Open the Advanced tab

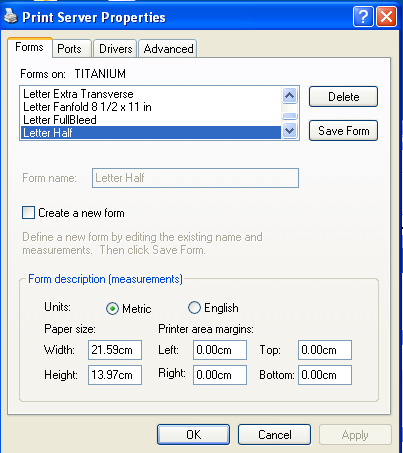click(168, 49)
